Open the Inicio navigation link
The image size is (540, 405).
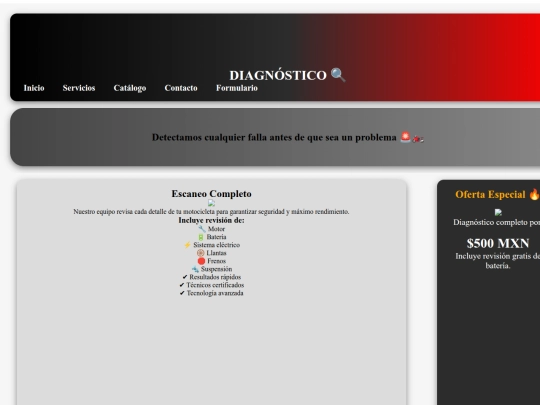point(34,88)
